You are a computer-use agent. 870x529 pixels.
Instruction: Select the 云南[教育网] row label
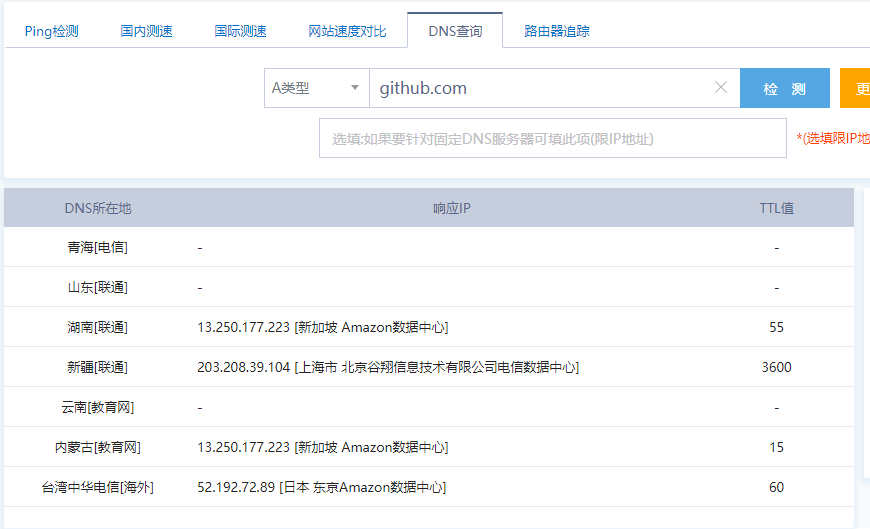(98, 407)
